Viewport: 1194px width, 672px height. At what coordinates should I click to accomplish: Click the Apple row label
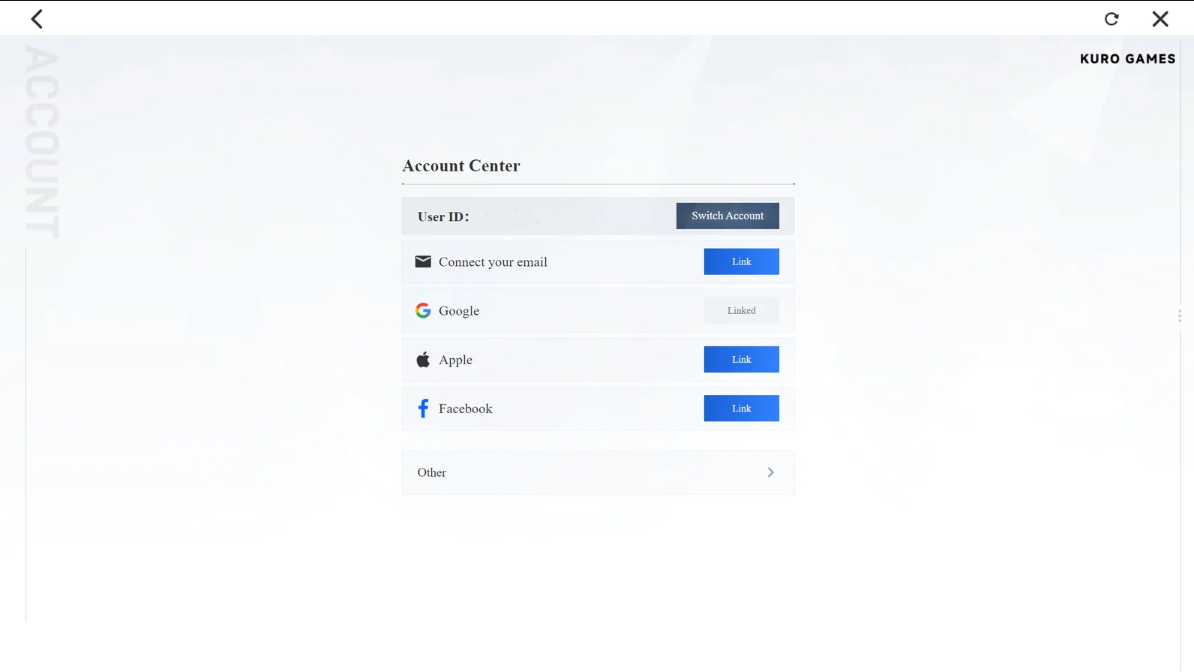(455, 360)
